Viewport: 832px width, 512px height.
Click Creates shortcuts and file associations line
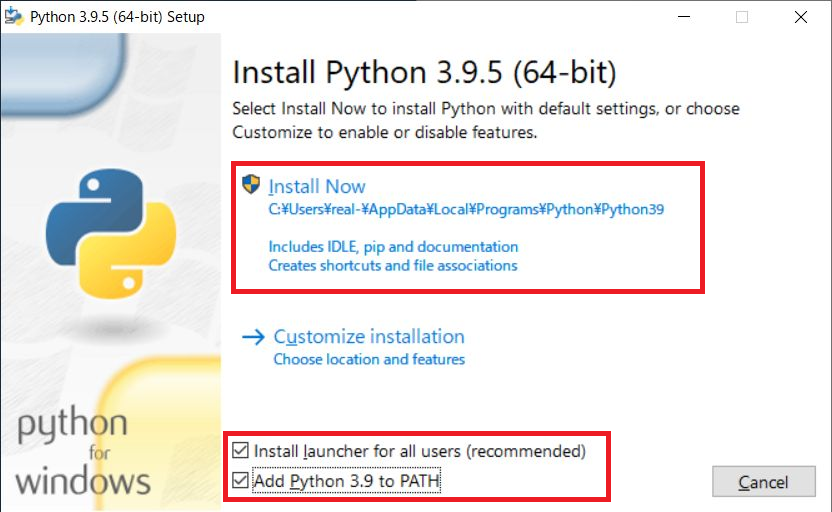pyautogui.click(x=393, y=265)
